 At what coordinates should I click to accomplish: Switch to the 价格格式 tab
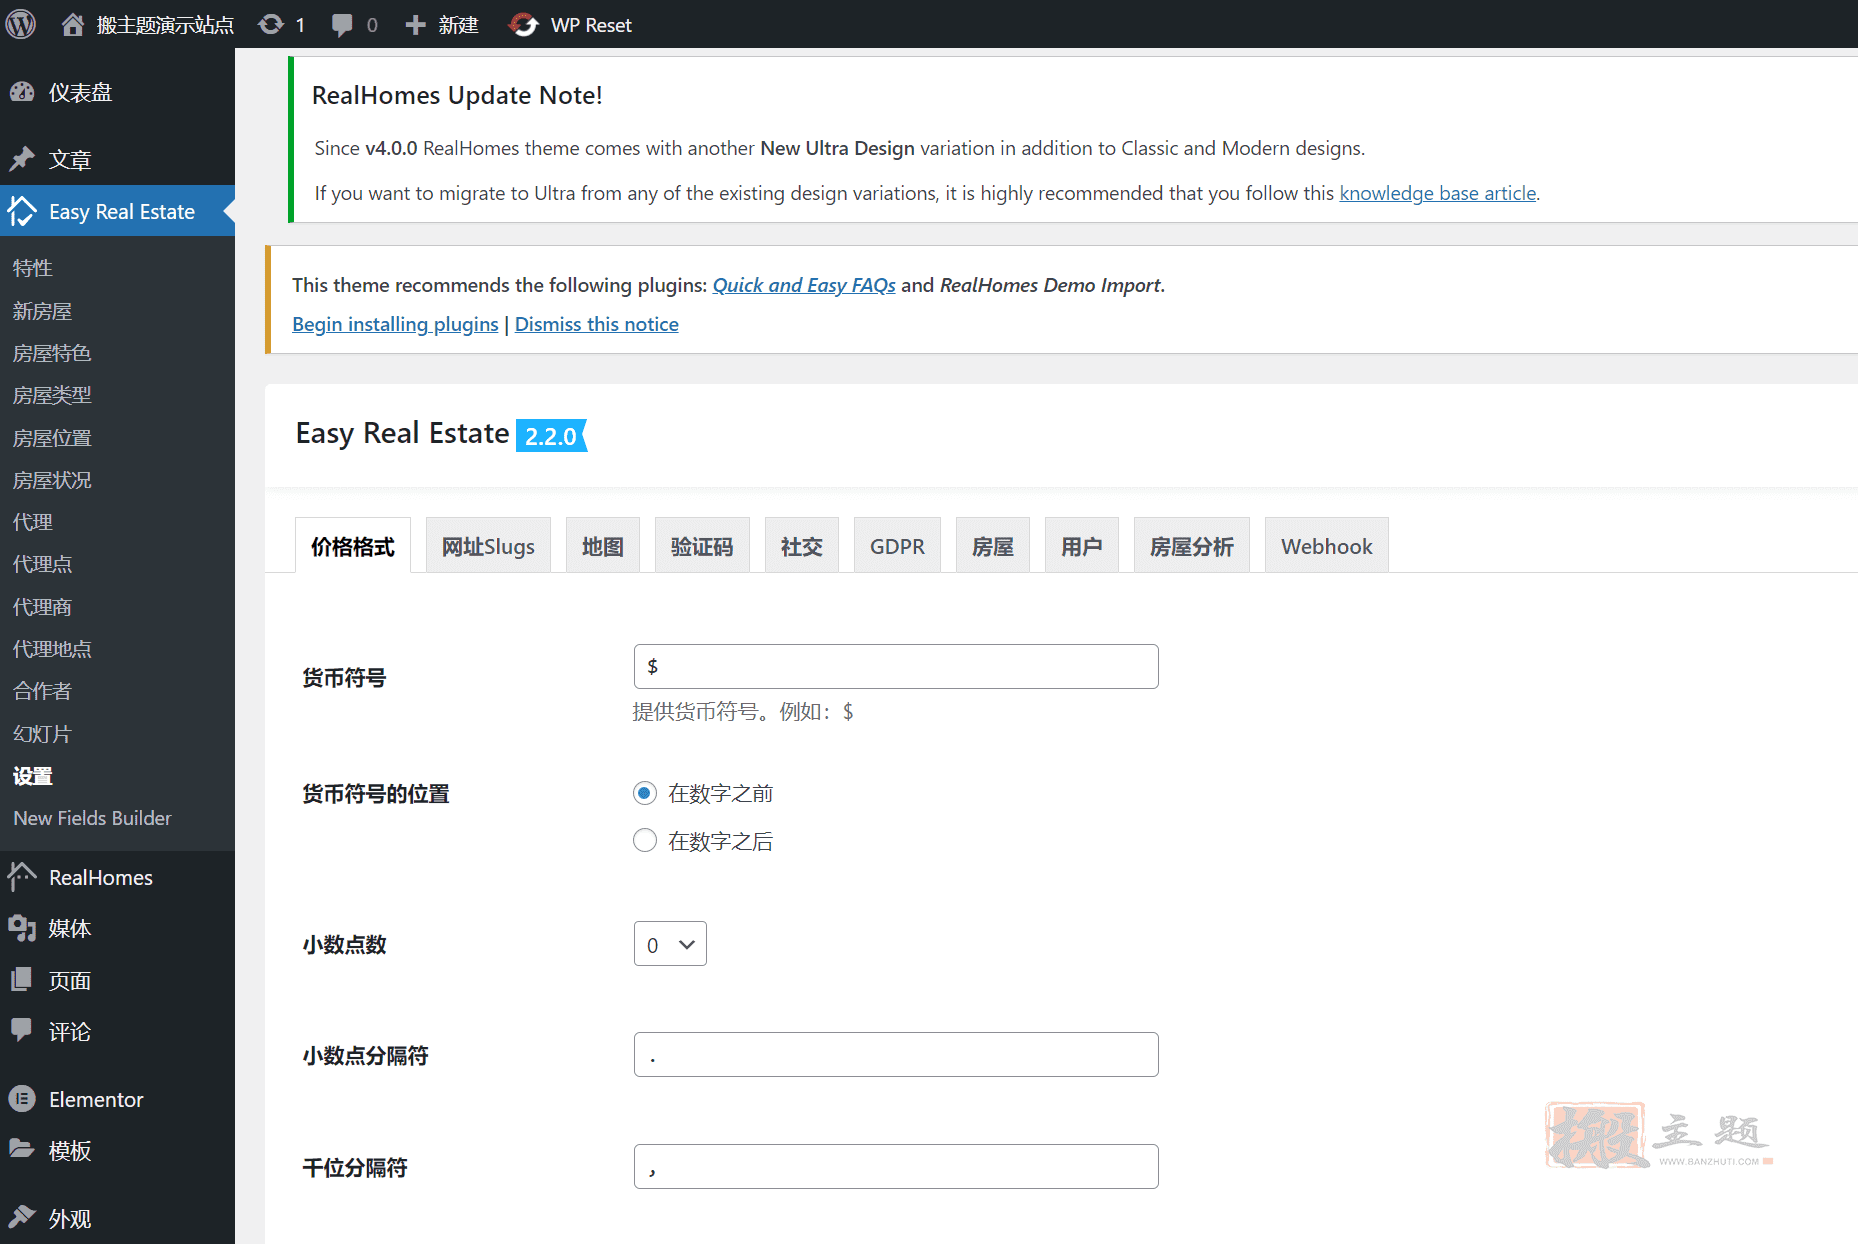[x=353, y=546]
